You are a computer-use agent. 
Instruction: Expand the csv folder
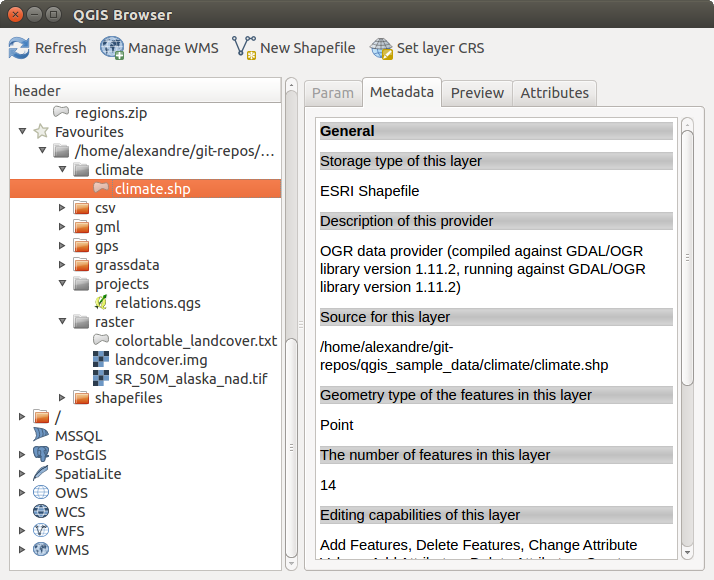tap(63, 208)
